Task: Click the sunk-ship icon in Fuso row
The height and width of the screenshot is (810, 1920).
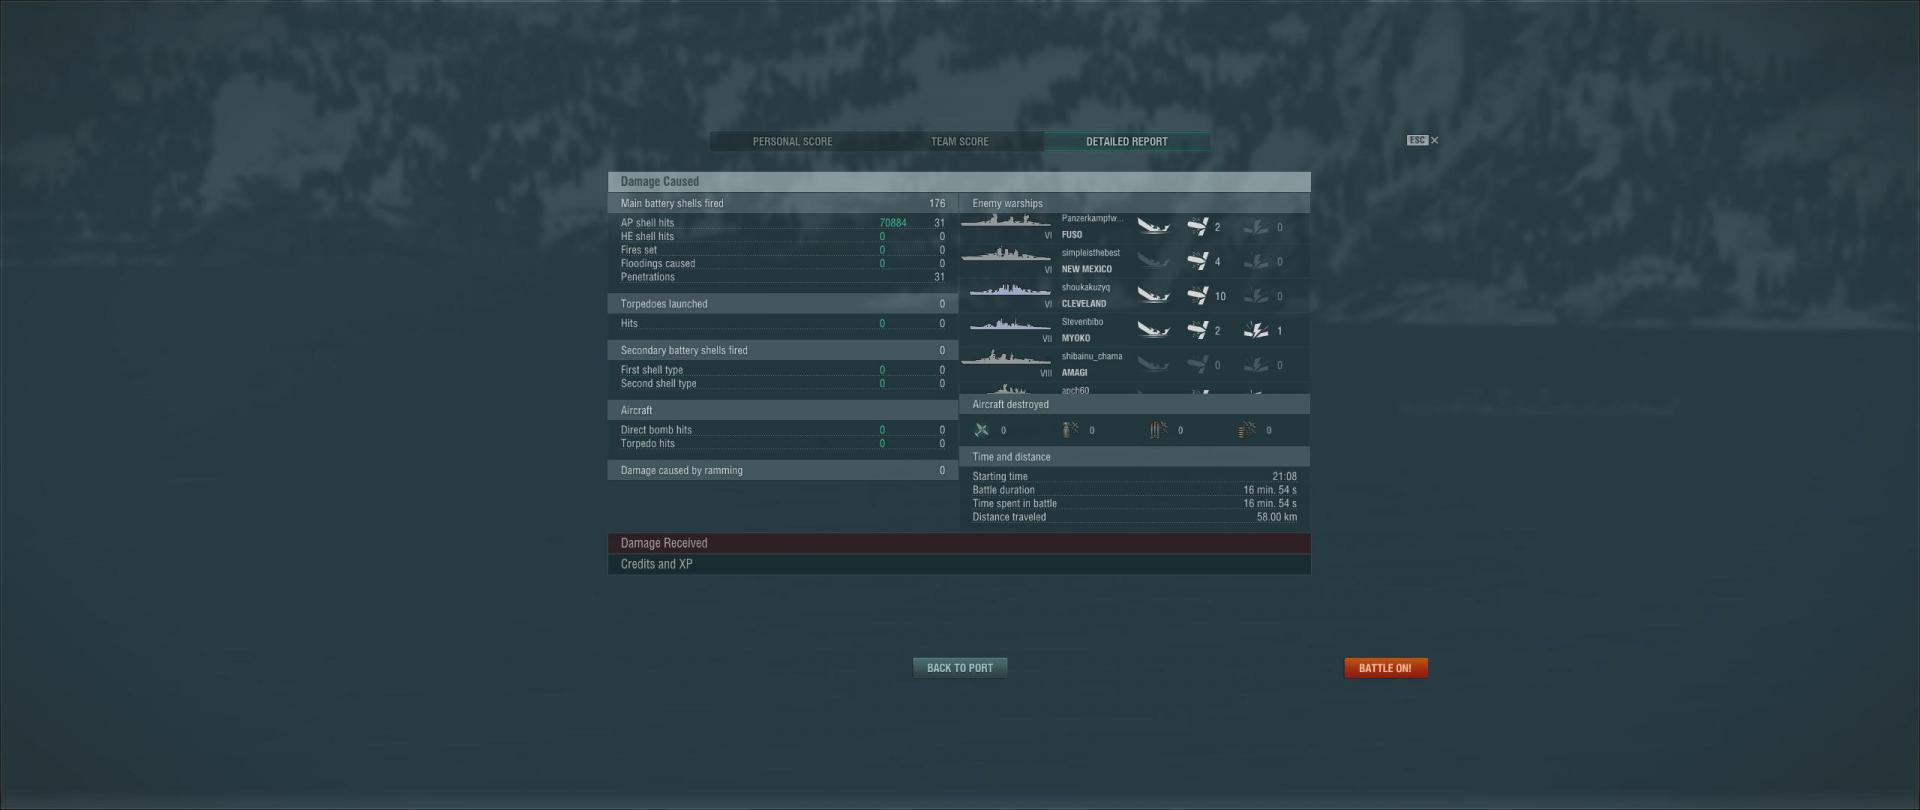Action: [x=1153, y=227]
